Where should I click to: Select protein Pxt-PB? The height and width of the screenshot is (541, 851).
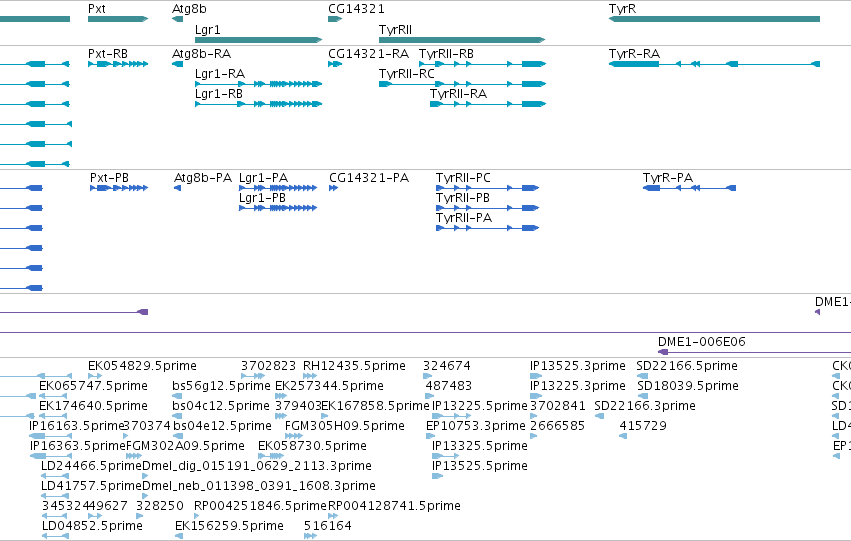tap(119, 188)
